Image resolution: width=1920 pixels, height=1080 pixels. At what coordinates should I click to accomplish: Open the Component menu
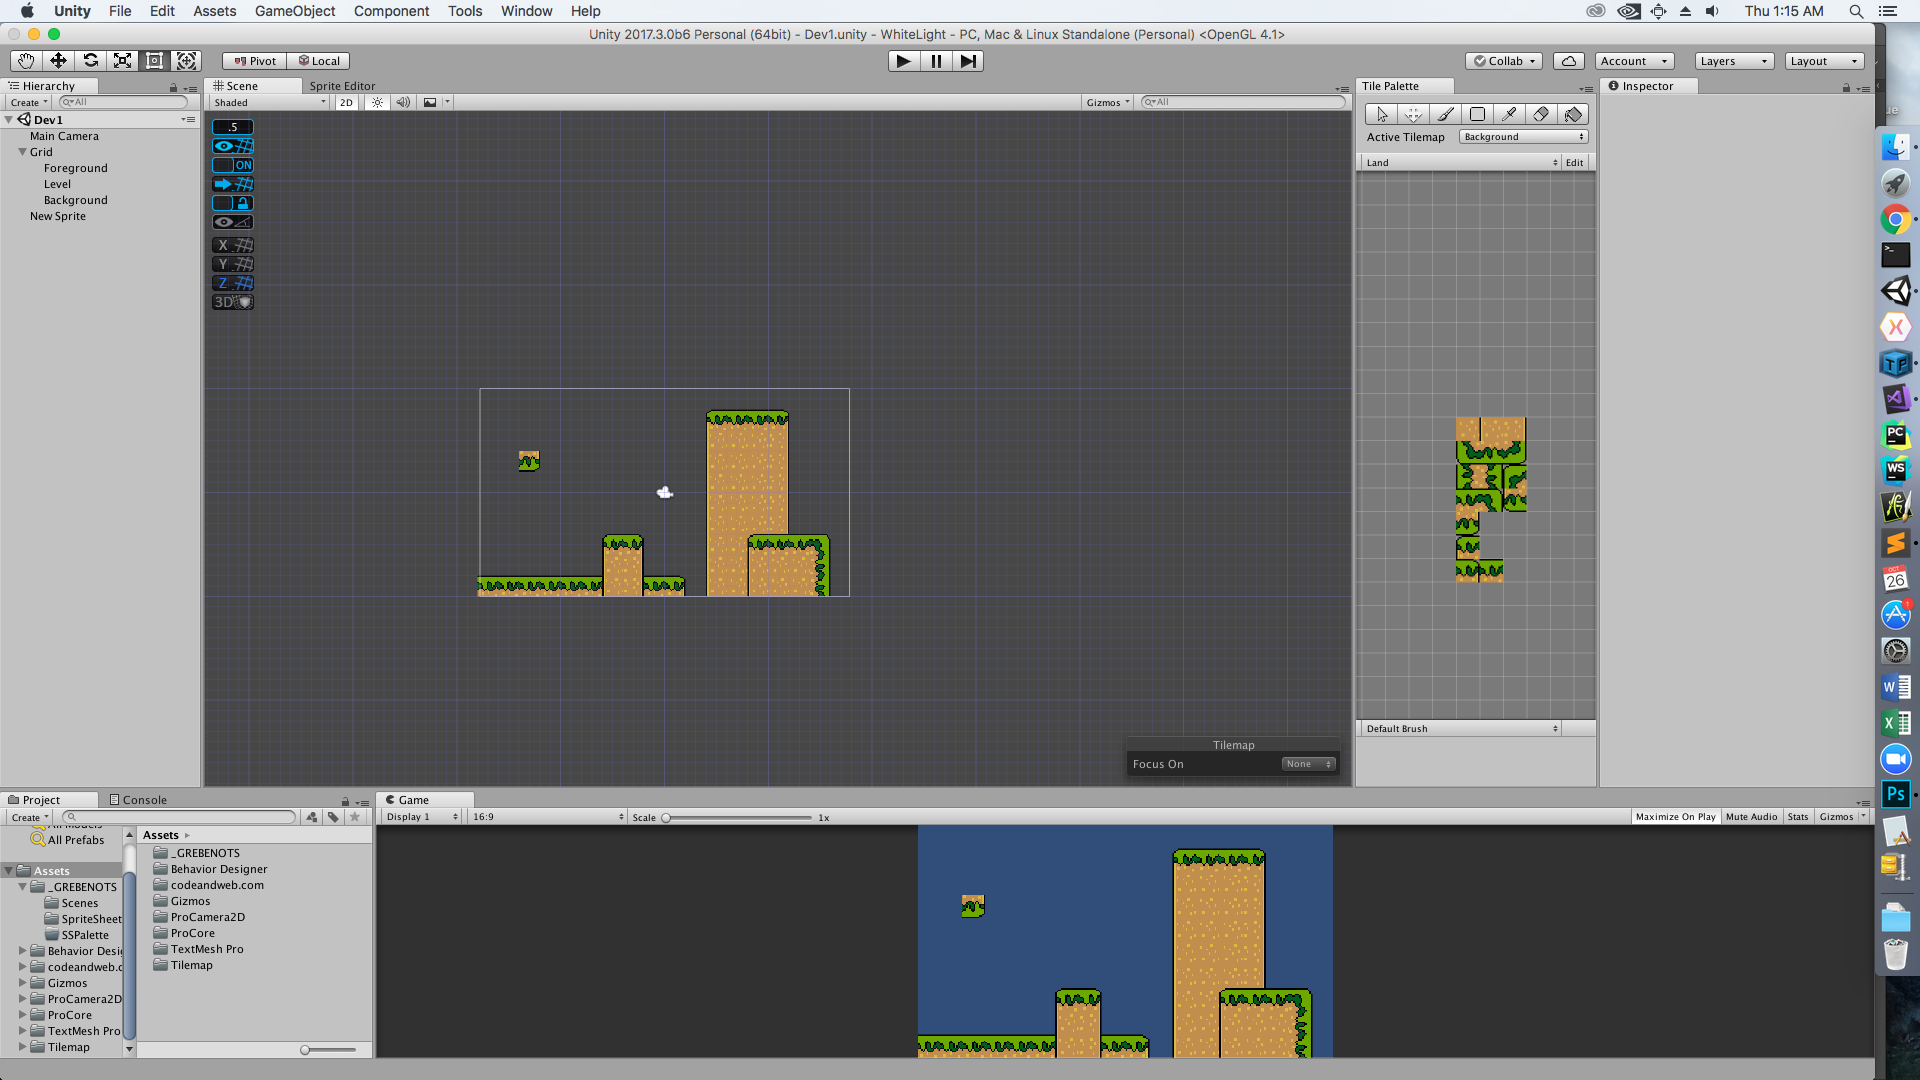point(391,11)
